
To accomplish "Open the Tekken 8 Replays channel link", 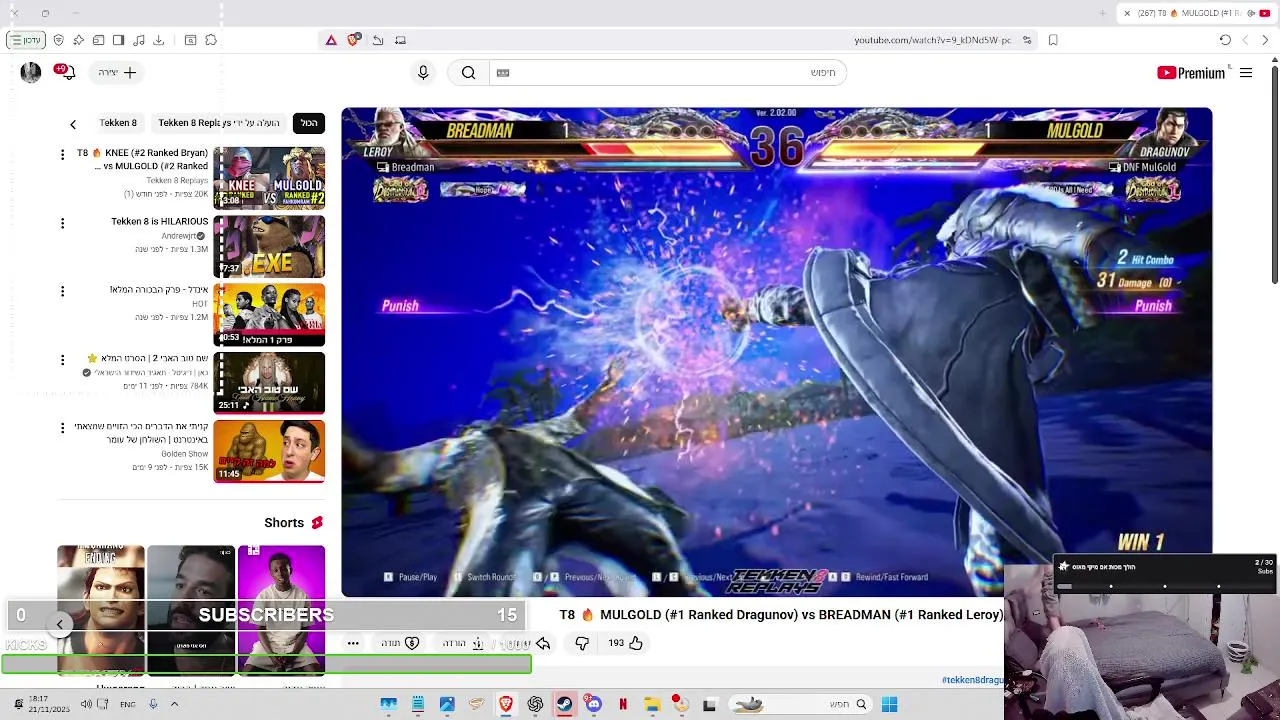I will click(177, 181).
